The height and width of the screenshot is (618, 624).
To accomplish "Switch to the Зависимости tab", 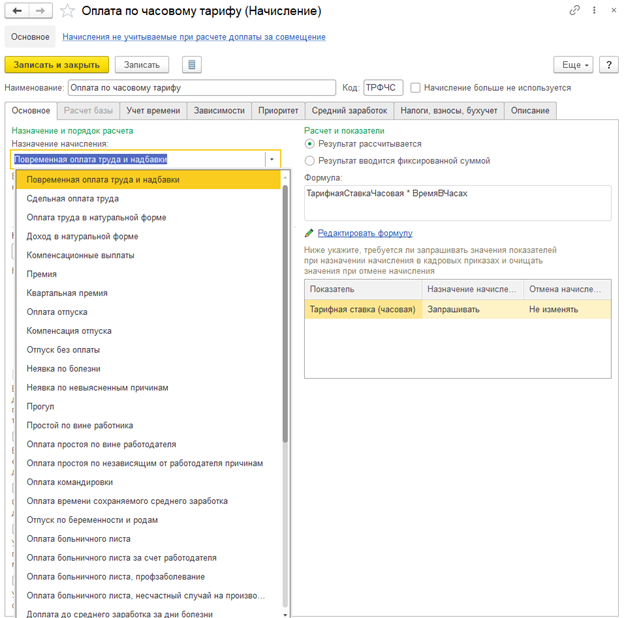I will (219, 111).
